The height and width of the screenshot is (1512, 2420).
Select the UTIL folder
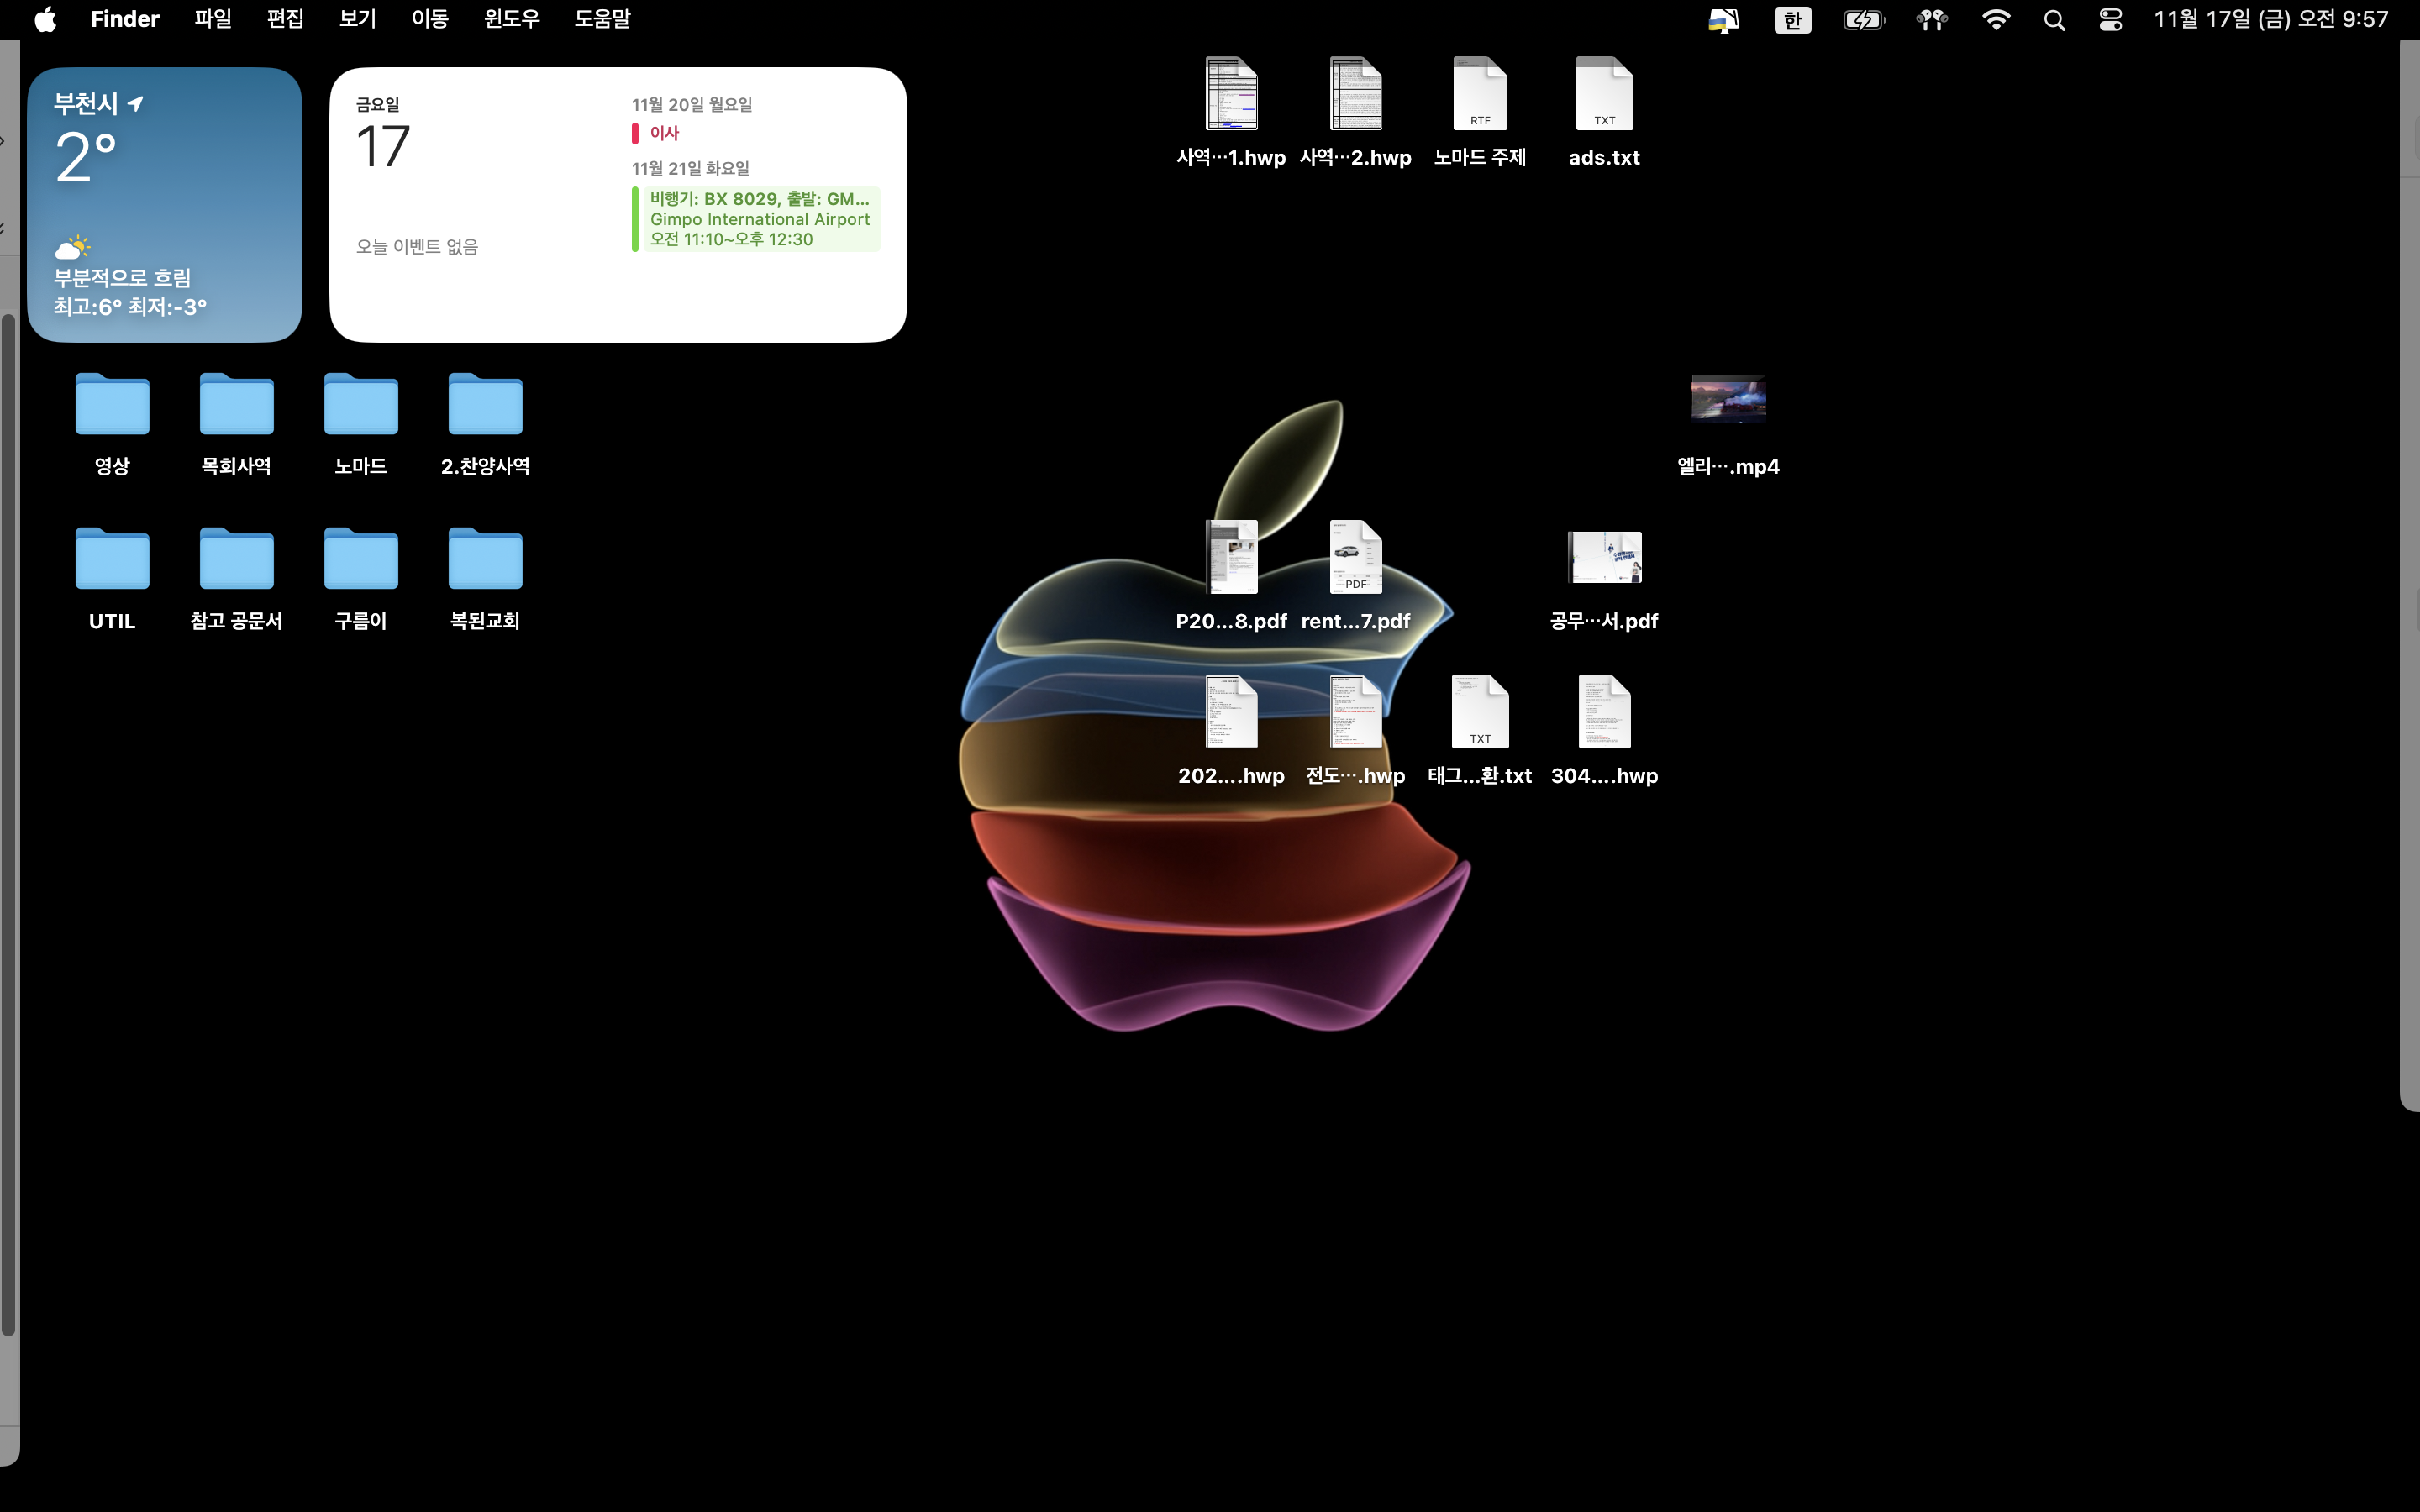[x=112, y=559]
